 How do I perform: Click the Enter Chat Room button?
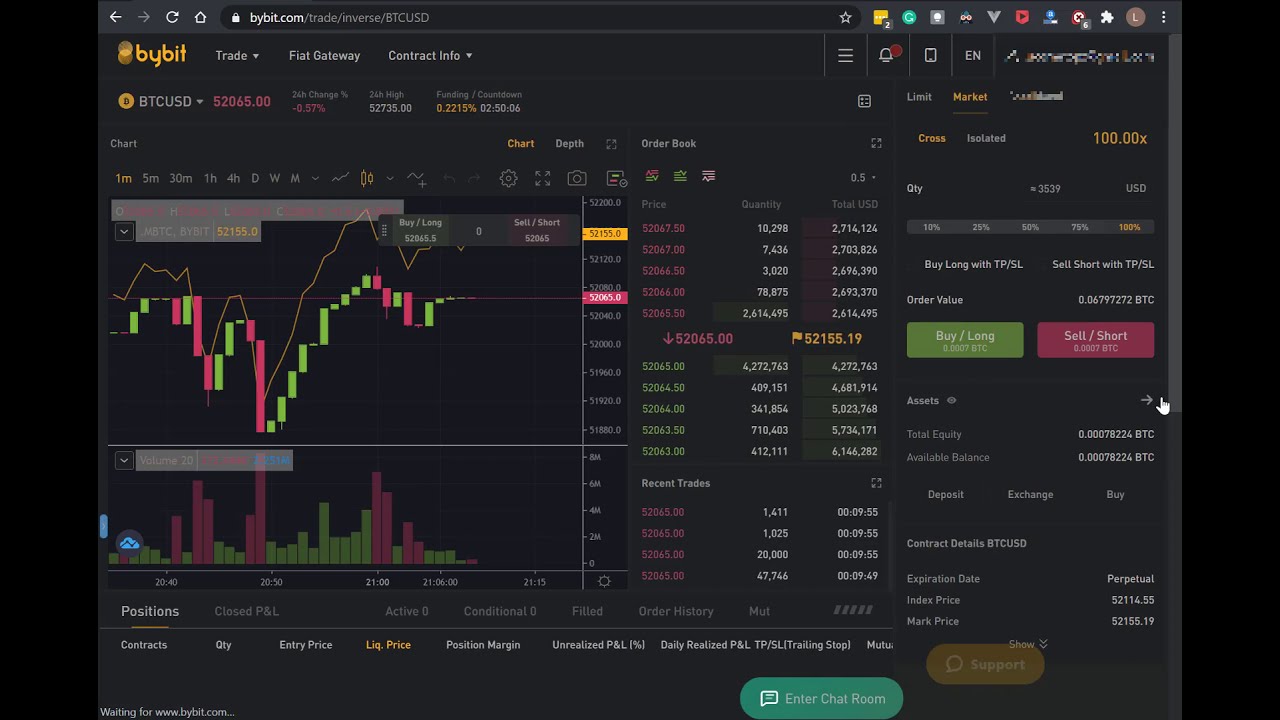[821, 699]
